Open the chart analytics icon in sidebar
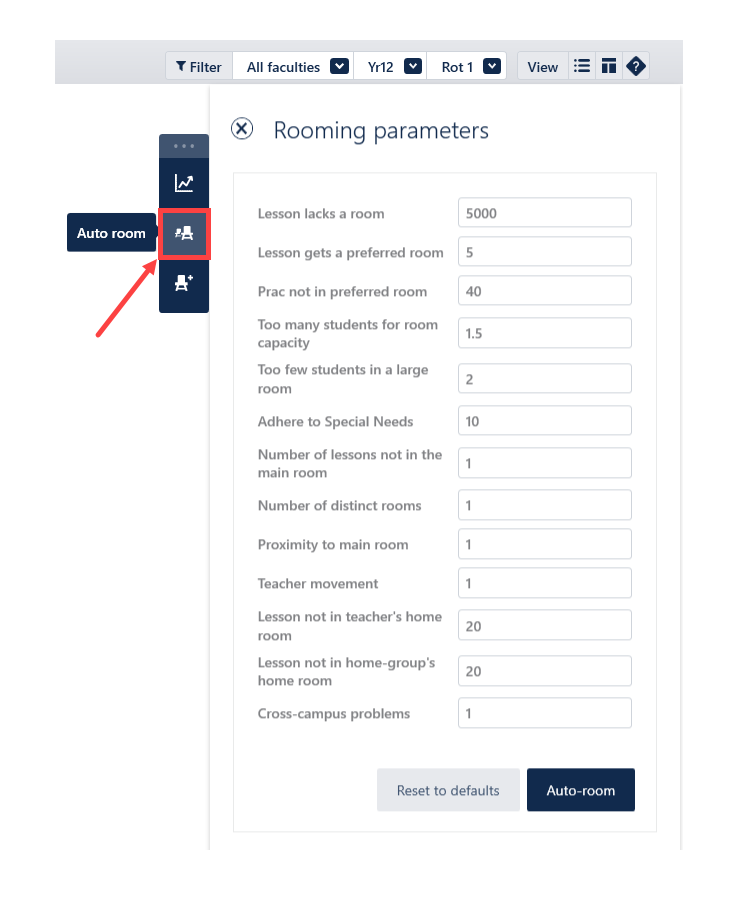Viewport: 738px width, 902px height. 184,183
